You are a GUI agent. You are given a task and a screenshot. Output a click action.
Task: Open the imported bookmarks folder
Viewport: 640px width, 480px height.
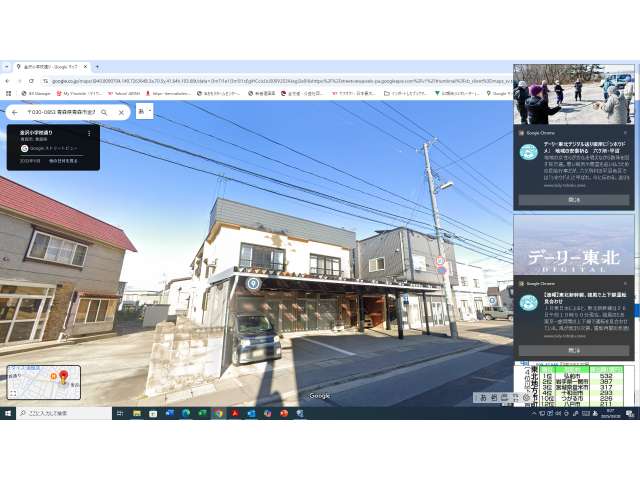click(406, 93)
